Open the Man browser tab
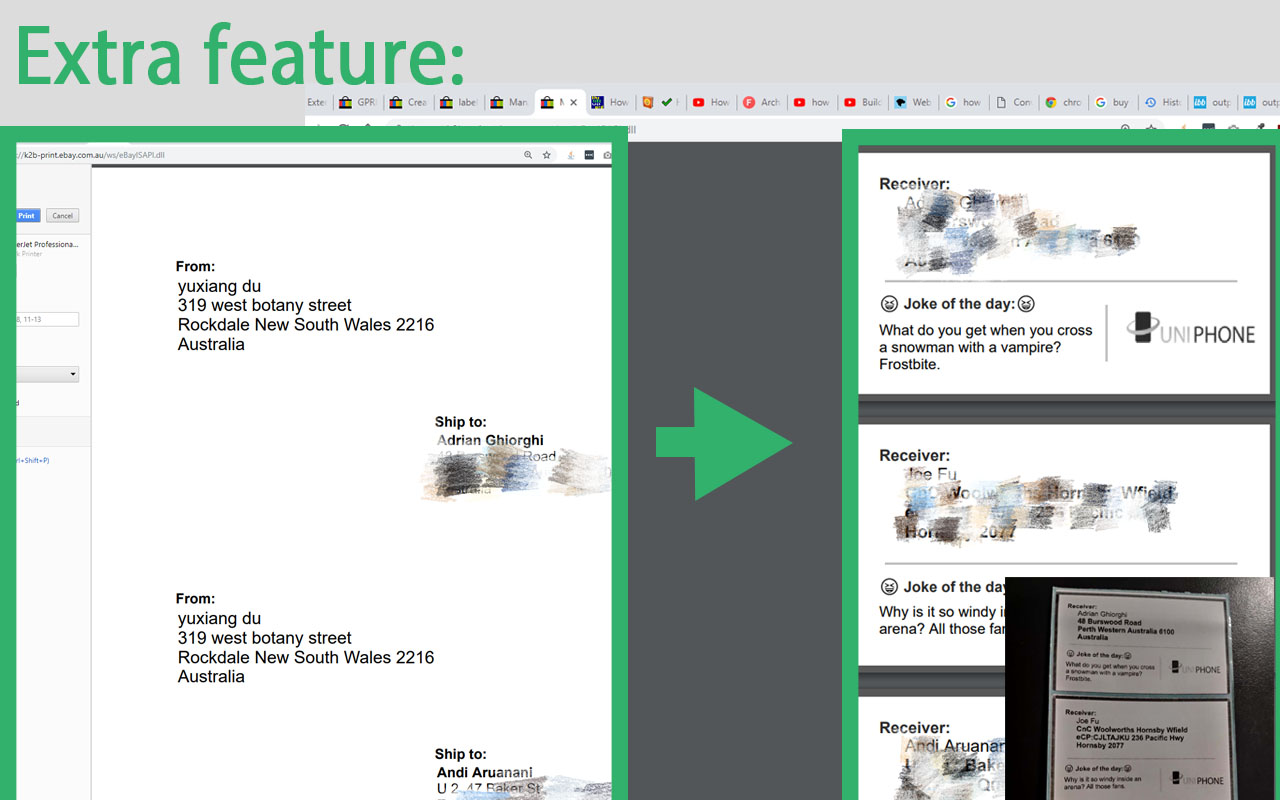Image resolution: width=1280 pixels, height=800 pixels. coord(509,102)
